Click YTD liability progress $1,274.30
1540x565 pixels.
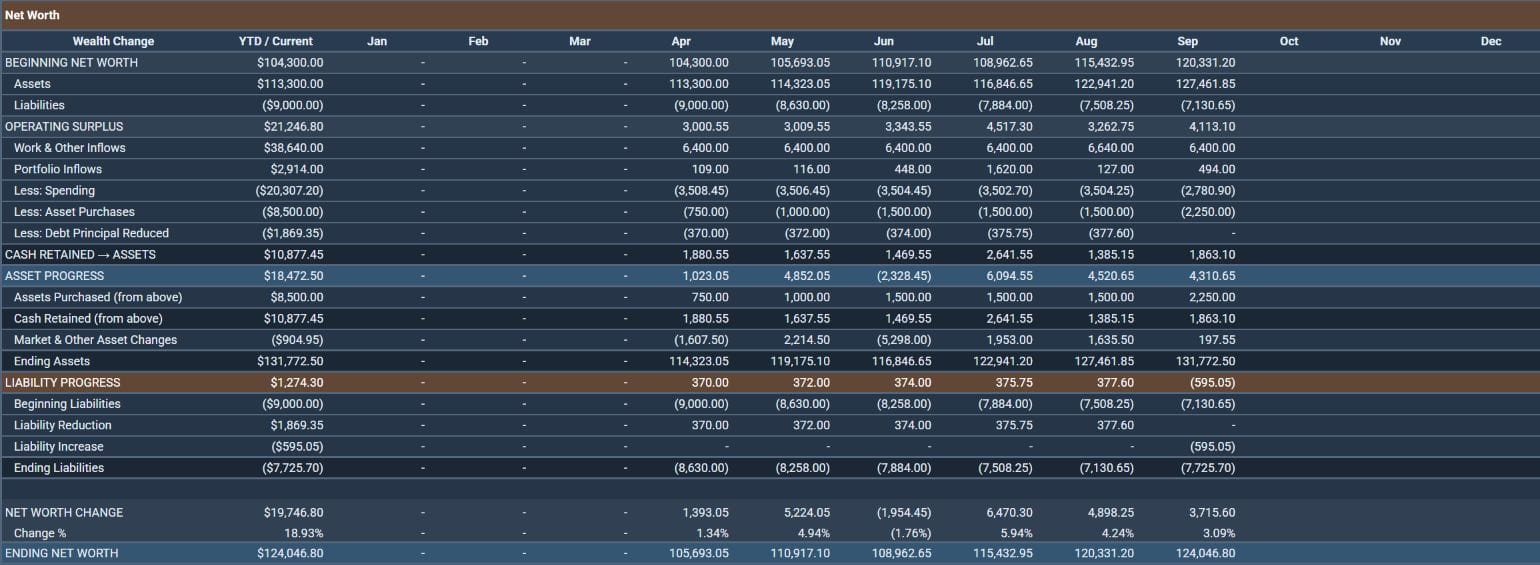[297, 382]
